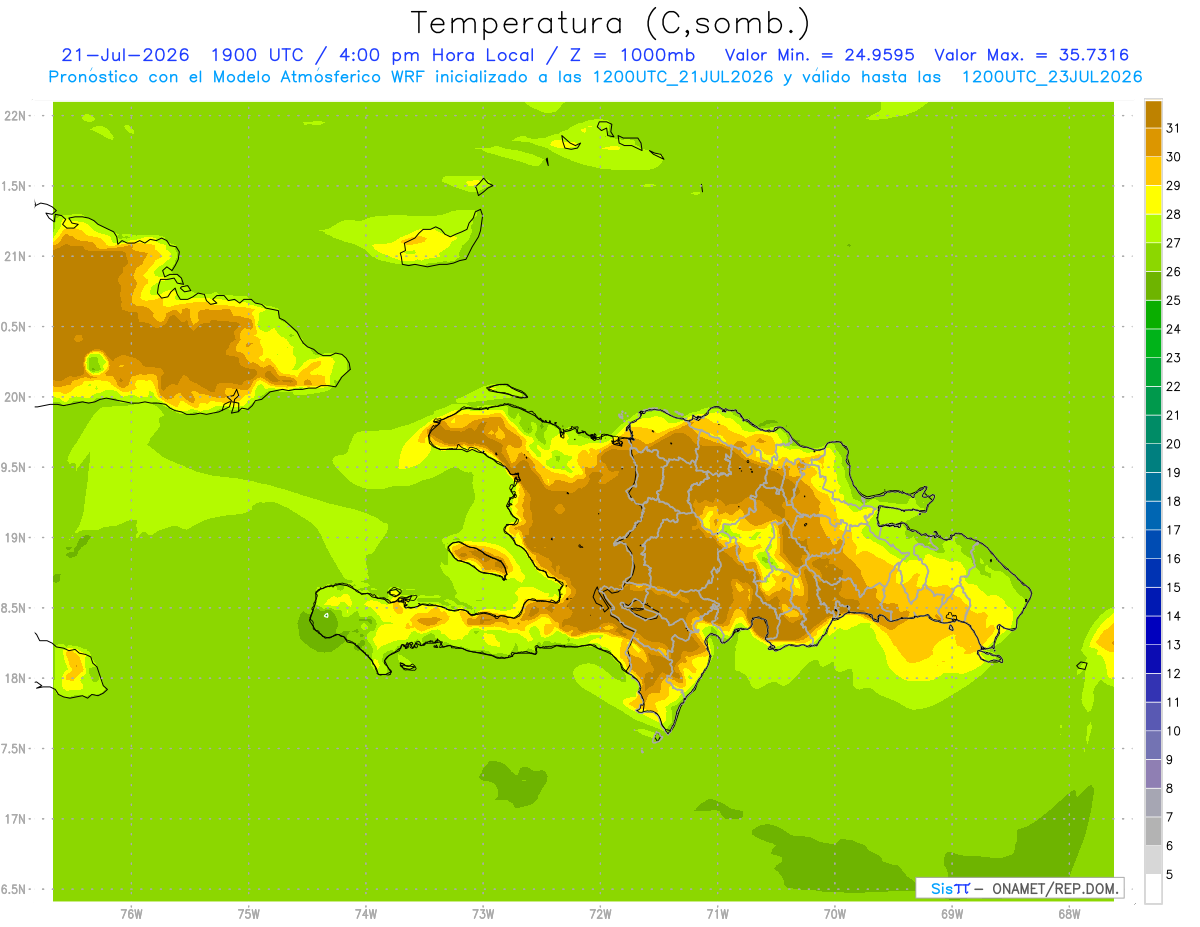The image size is (1200, 927).
Task: Click the blue swatch between legend 16 and 17
Action: (1153, 544)
